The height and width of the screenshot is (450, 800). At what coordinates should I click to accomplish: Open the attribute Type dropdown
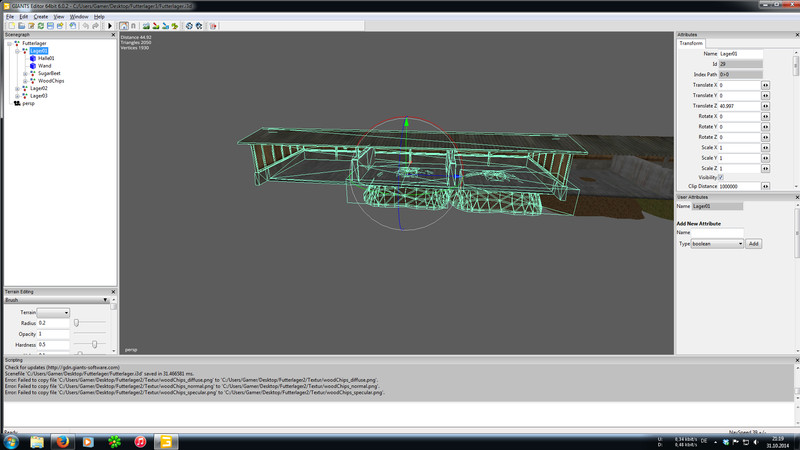point(717,244)
